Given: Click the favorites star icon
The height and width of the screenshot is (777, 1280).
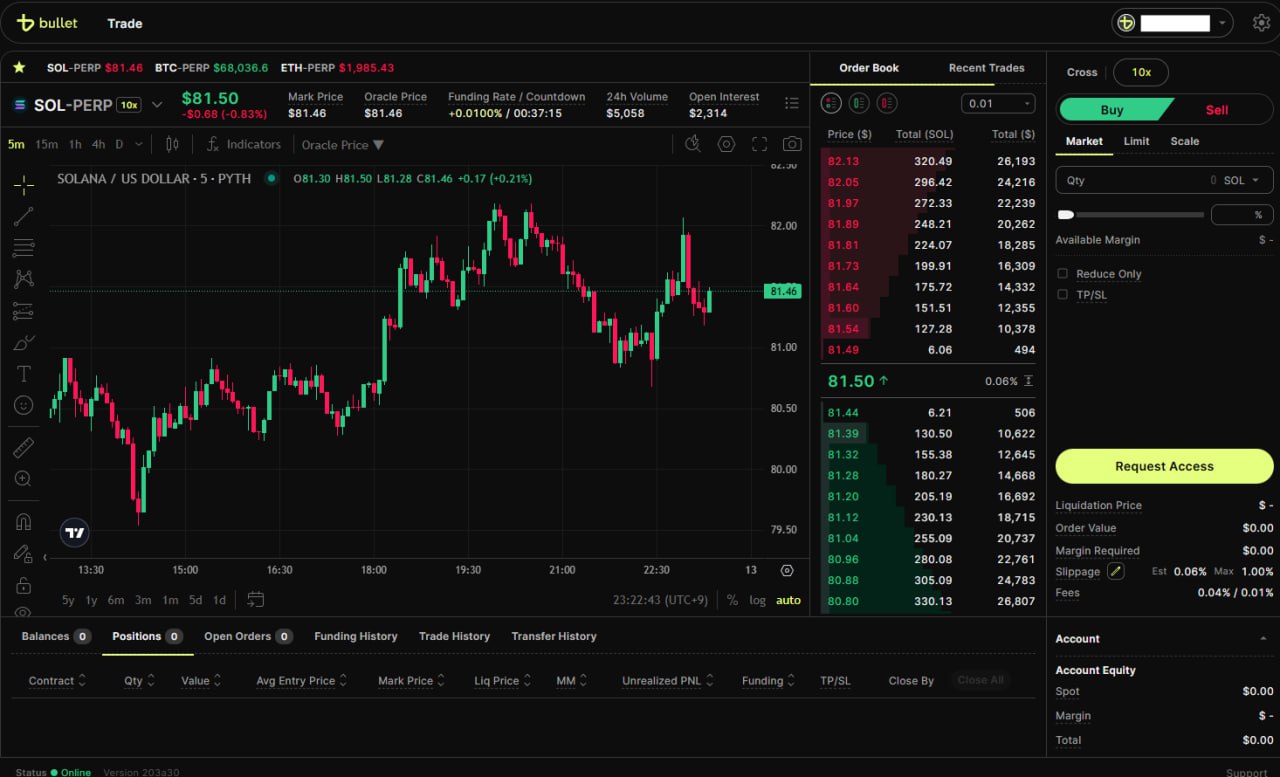Looking at the screenshot, I should (19, 68).
